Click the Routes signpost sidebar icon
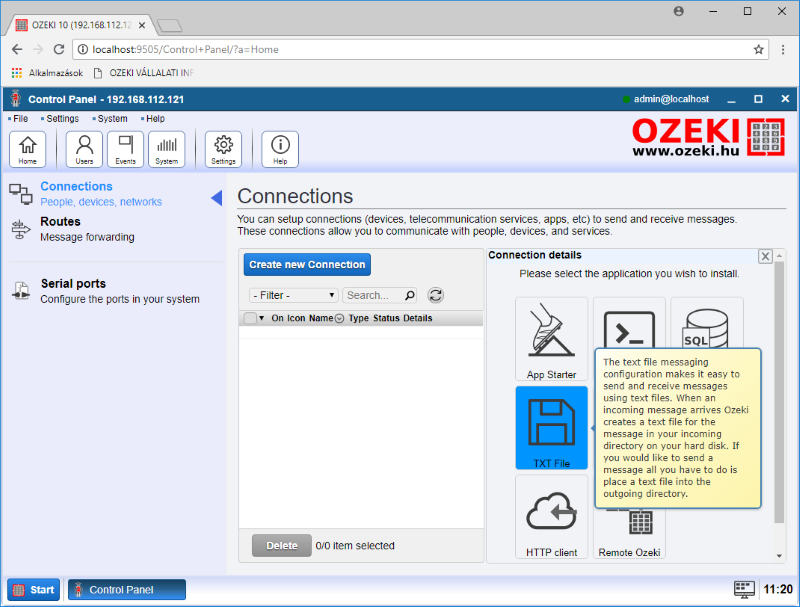The height and width of the screenshot is (607, 800). tap(21, 230)
